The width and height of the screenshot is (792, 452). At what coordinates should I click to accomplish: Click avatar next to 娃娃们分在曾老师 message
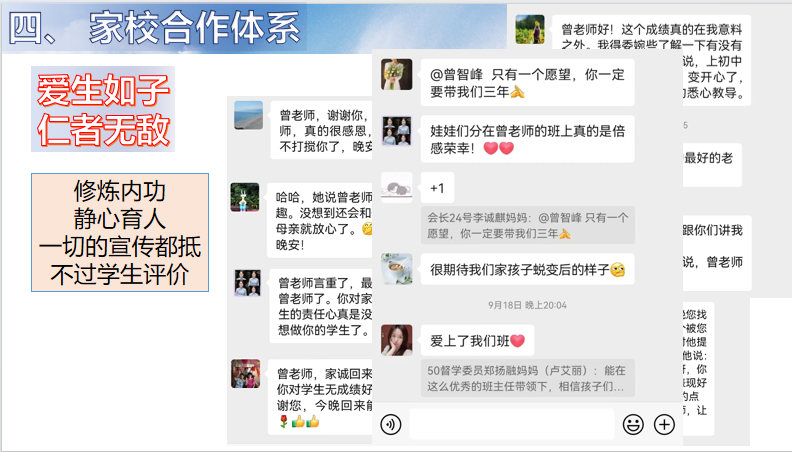(x=397, y=131)
